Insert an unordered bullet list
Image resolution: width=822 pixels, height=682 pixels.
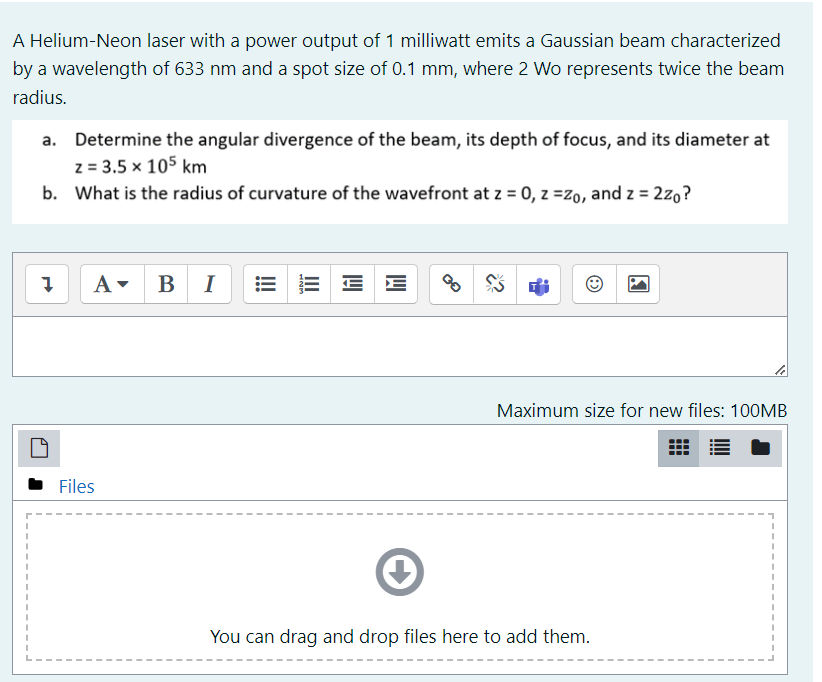265,284
